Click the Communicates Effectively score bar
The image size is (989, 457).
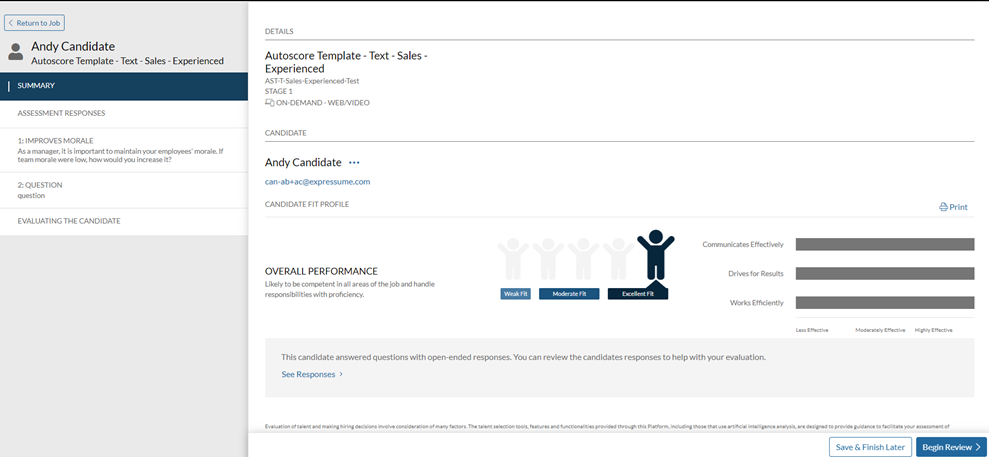884,244
